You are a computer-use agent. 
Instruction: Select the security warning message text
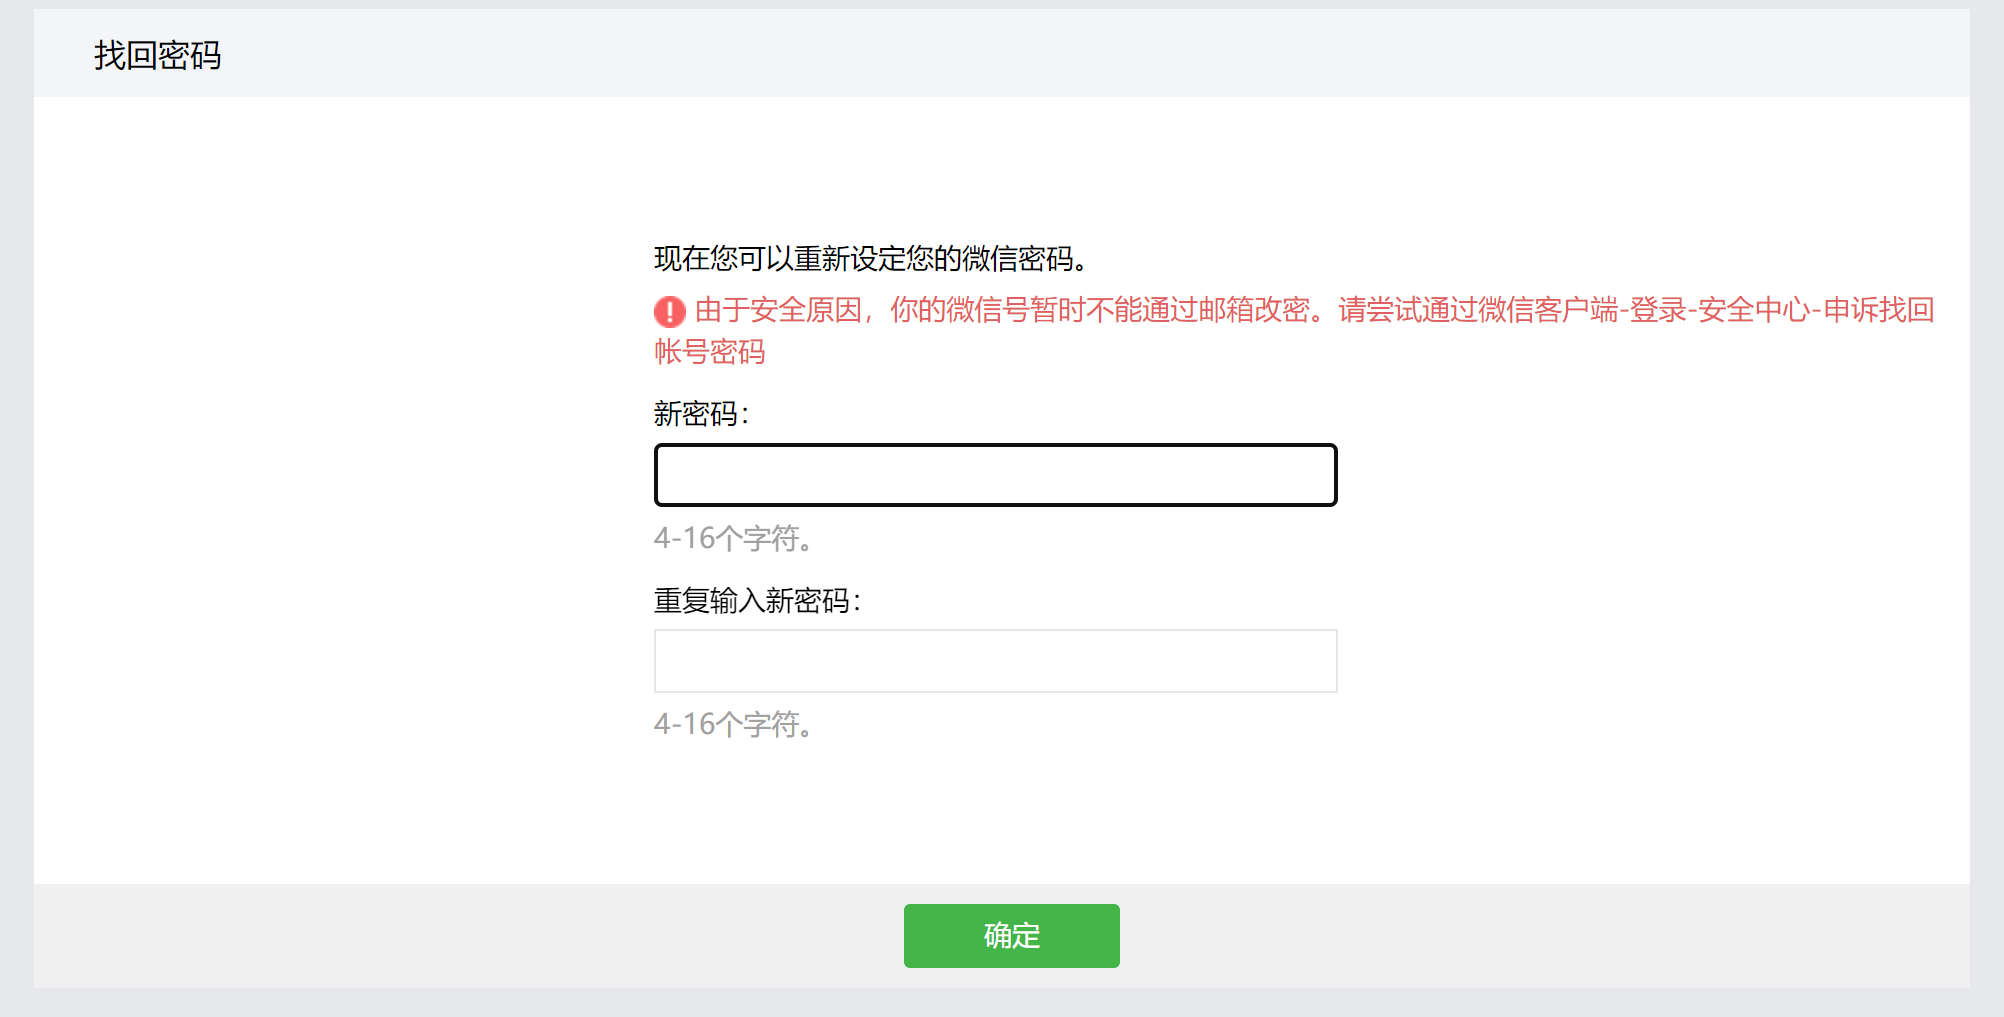point(1300,313)
